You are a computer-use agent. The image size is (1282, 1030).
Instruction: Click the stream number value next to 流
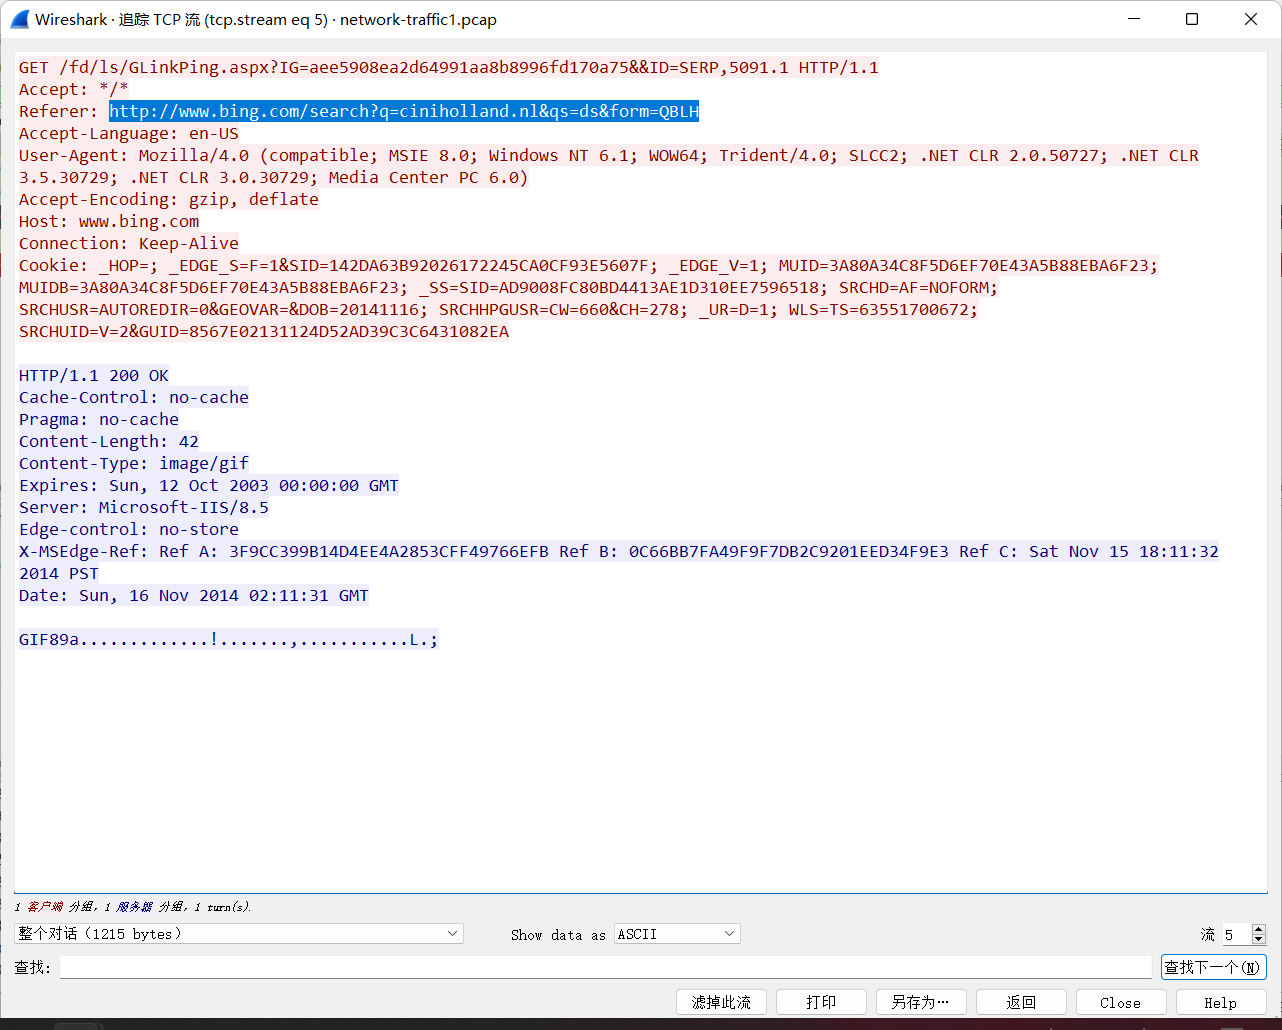1227,933
